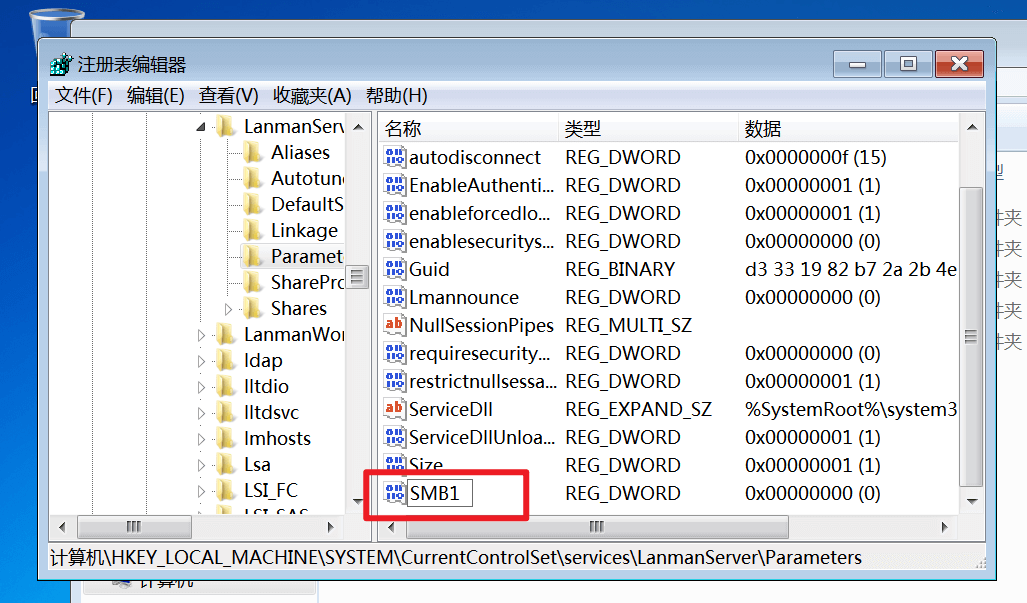
Task: Select the Linkage folder icon
Action: pos(253,230)
